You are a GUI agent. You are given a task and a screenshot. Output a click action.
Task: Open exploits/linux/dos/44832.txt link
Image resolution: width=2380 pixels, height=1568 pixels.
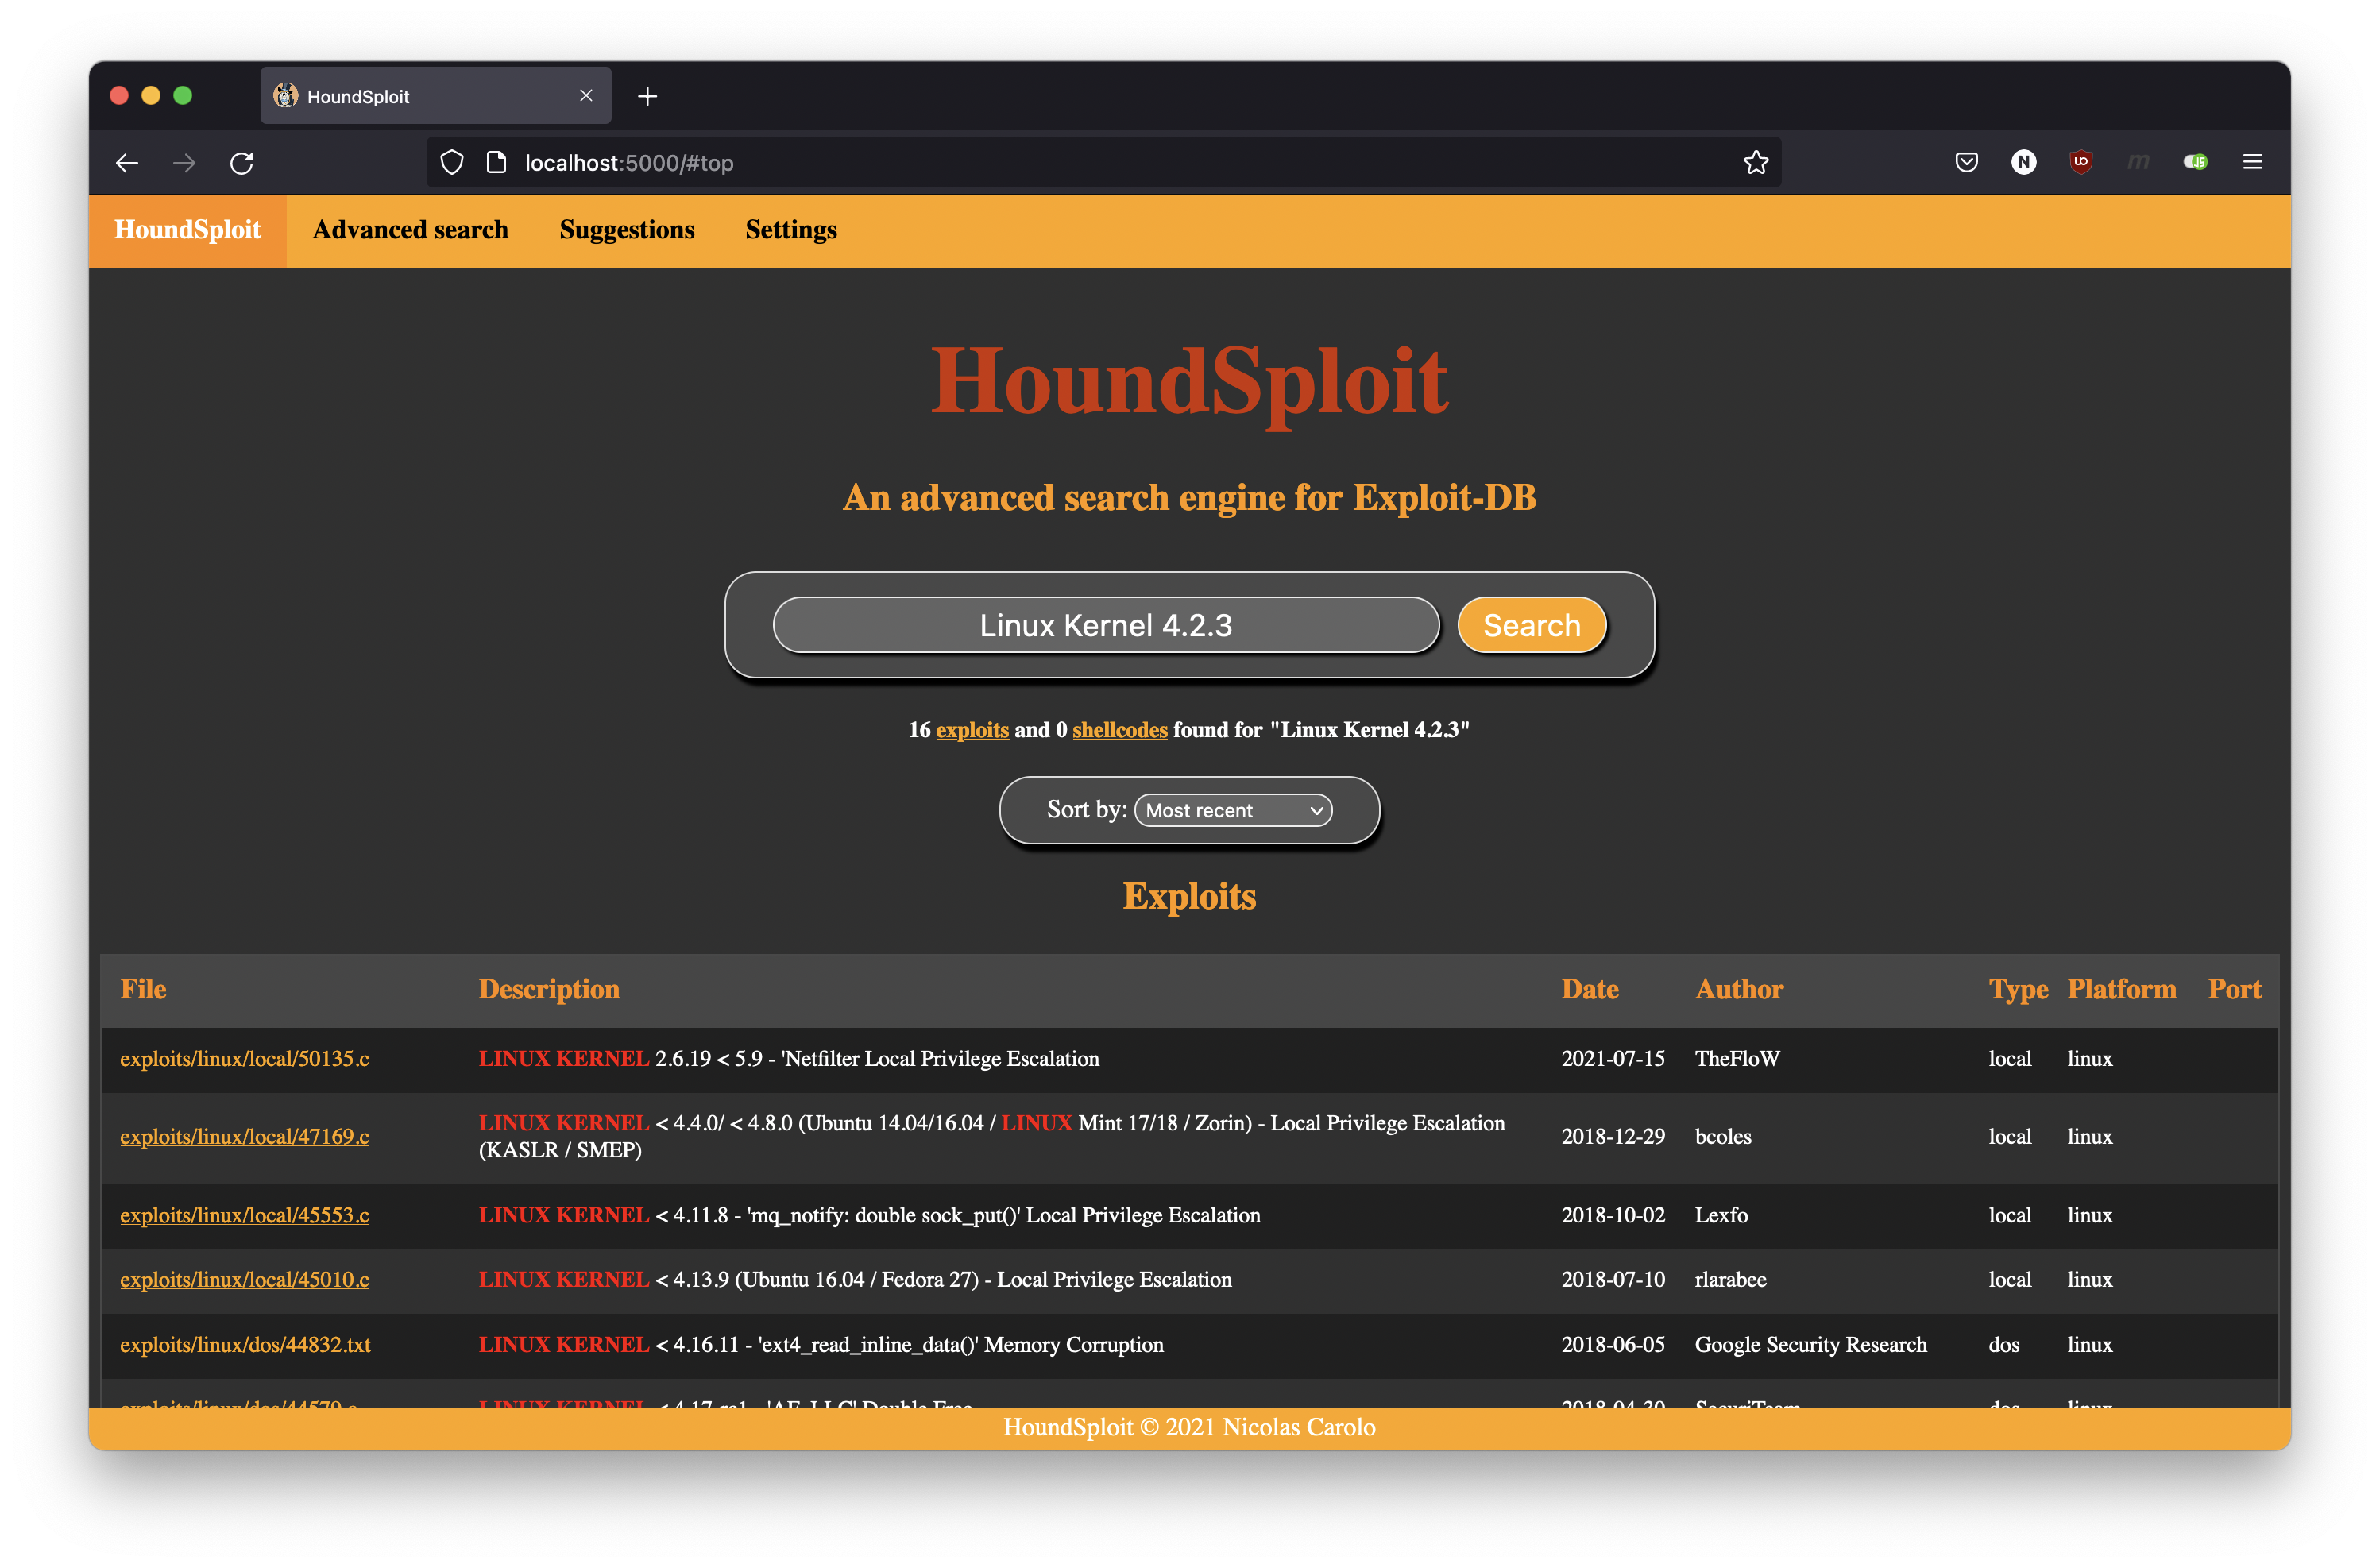coord(245,1345)
